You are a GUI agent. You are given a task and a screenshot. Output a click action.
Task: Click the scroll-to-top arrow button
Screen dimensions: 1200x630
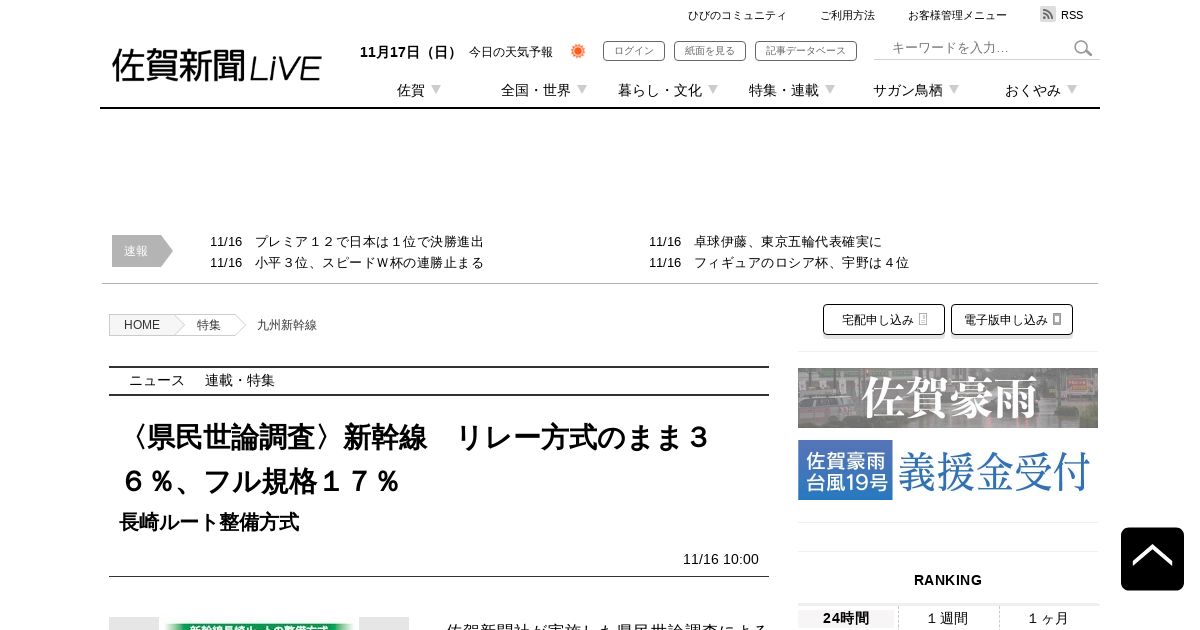coord(1152,559)
